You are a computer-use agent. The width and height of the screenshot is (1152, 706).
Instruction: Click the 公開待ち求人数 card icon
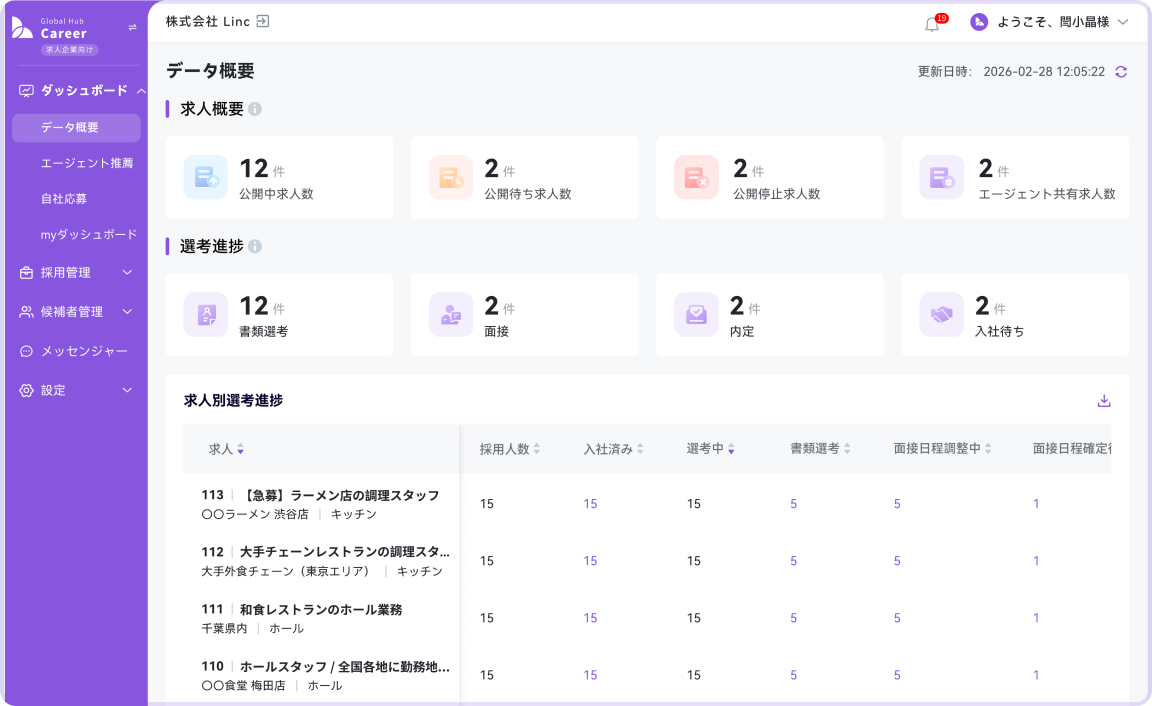(451, 177)
